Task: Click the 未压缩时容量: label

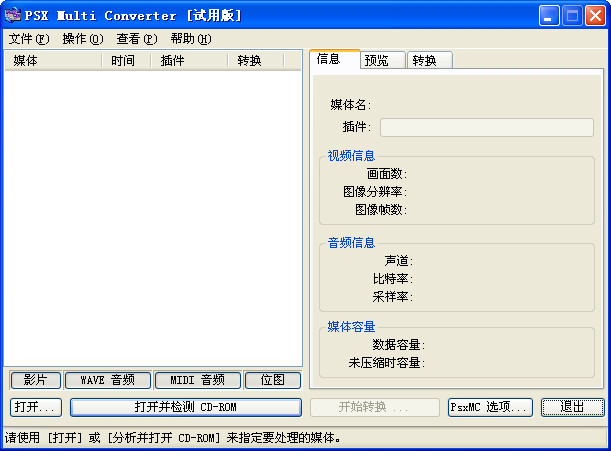Action: 387,363
